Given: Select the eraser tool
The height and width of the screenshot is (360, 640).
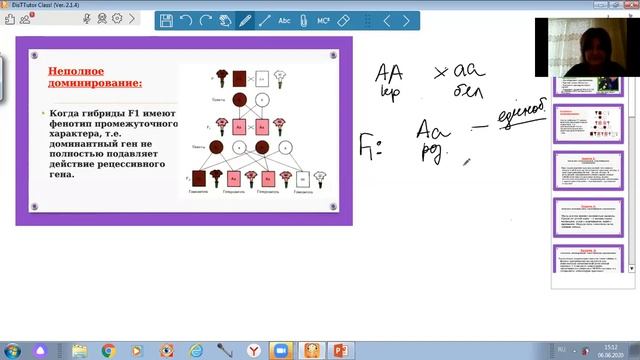Looking at the screenshot, I should coord(343,21).
